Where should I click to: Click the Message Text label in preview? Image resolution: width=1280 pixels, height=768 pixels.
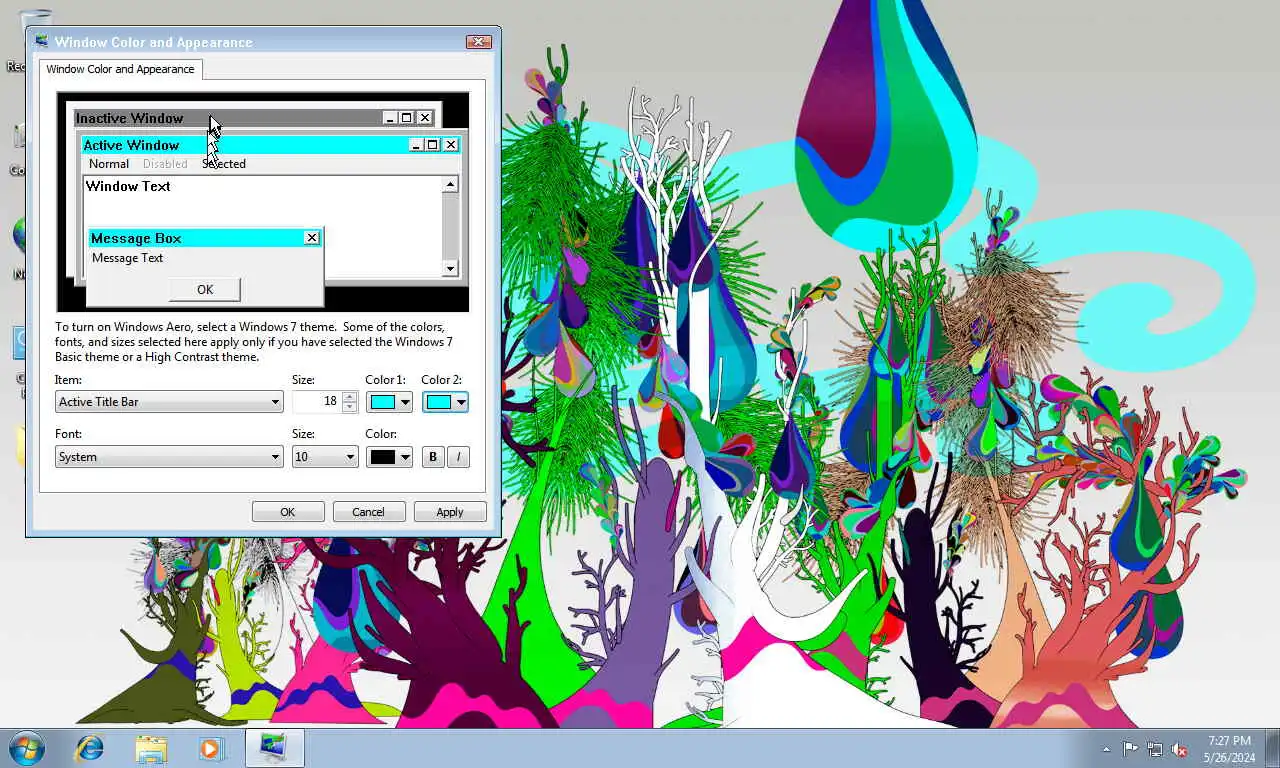tap(127, 258)
